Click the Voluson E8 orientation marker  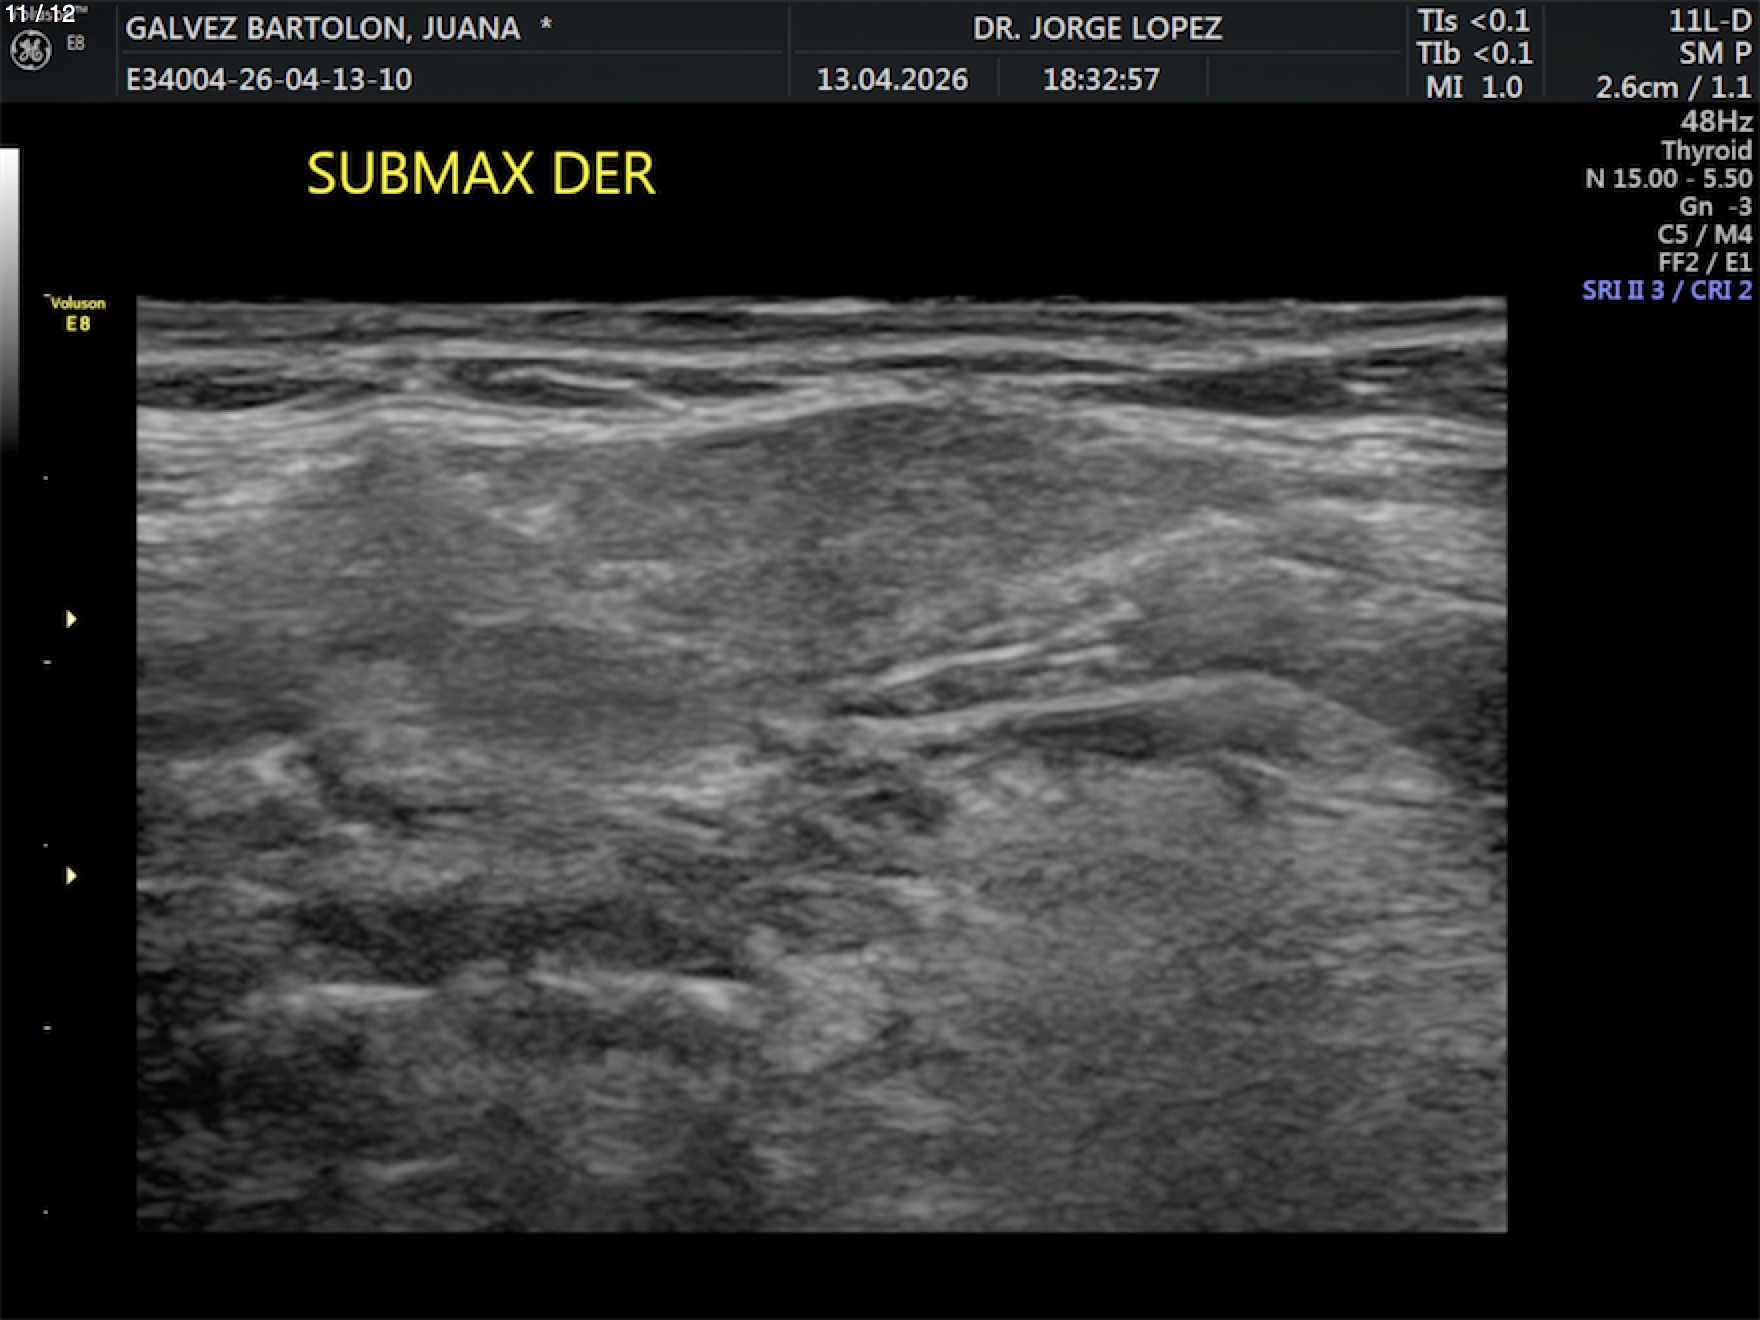(77, 313)
